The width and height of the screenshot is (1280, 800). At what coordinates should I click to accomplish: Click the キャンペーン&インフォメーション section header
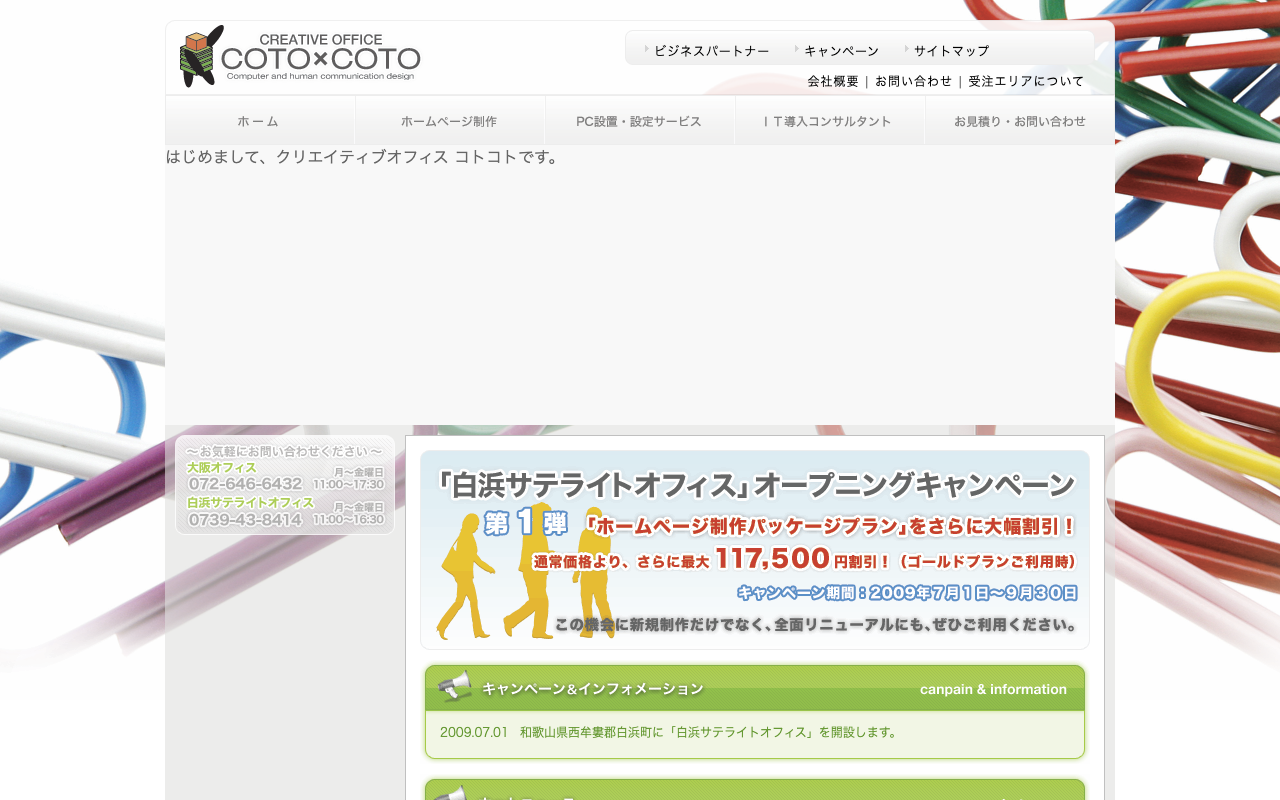click(x=755, y=688)
